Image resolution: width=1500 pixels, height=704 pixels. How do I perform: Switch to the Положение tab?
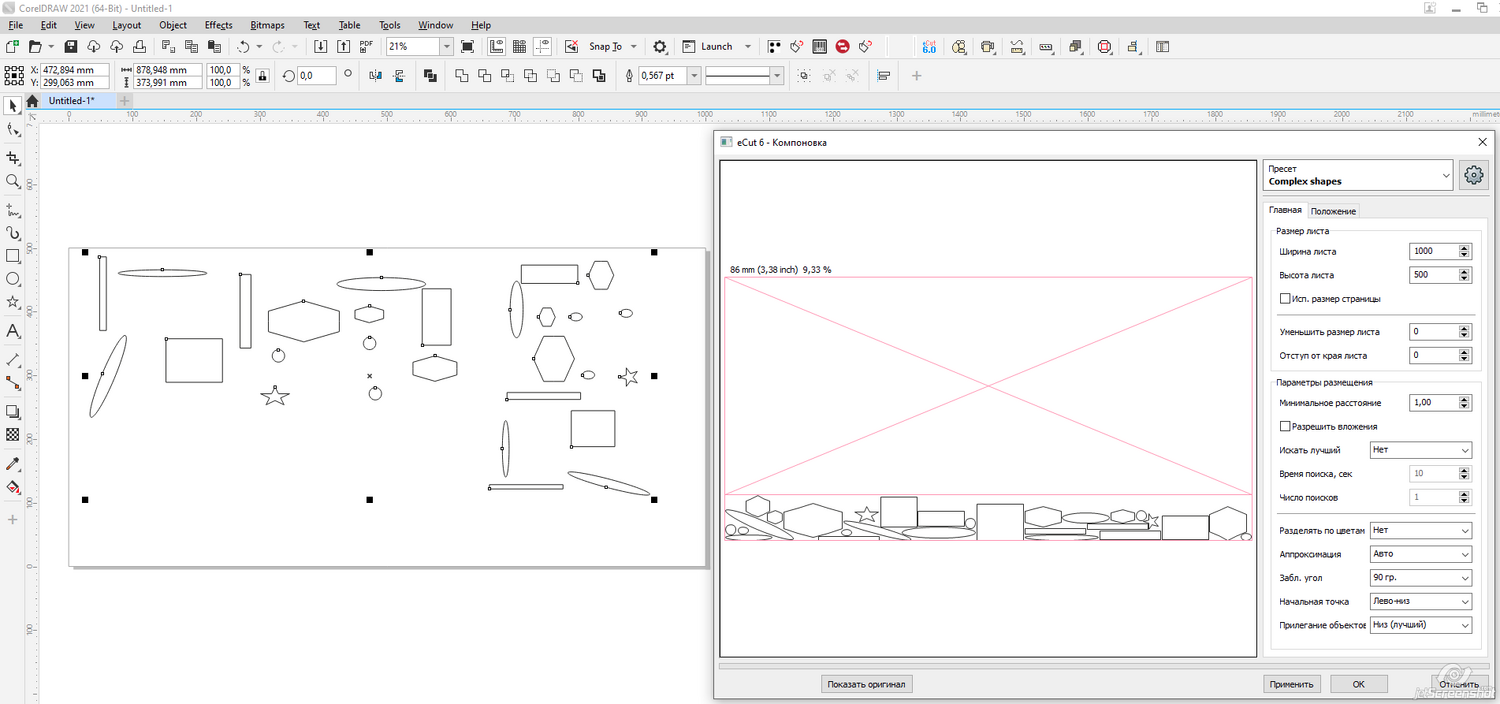1333,211
